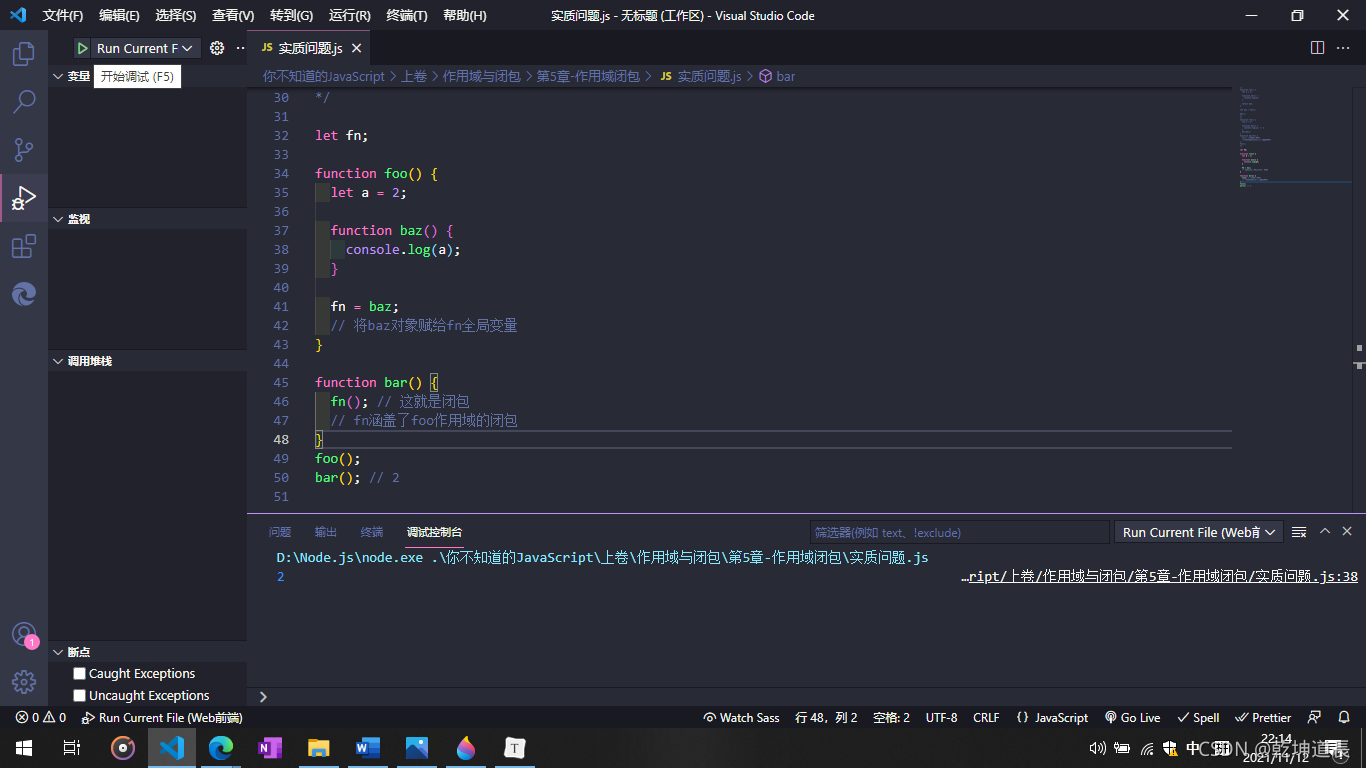
Task: Open the 终端(T) menu
Action: pos(406,16)
